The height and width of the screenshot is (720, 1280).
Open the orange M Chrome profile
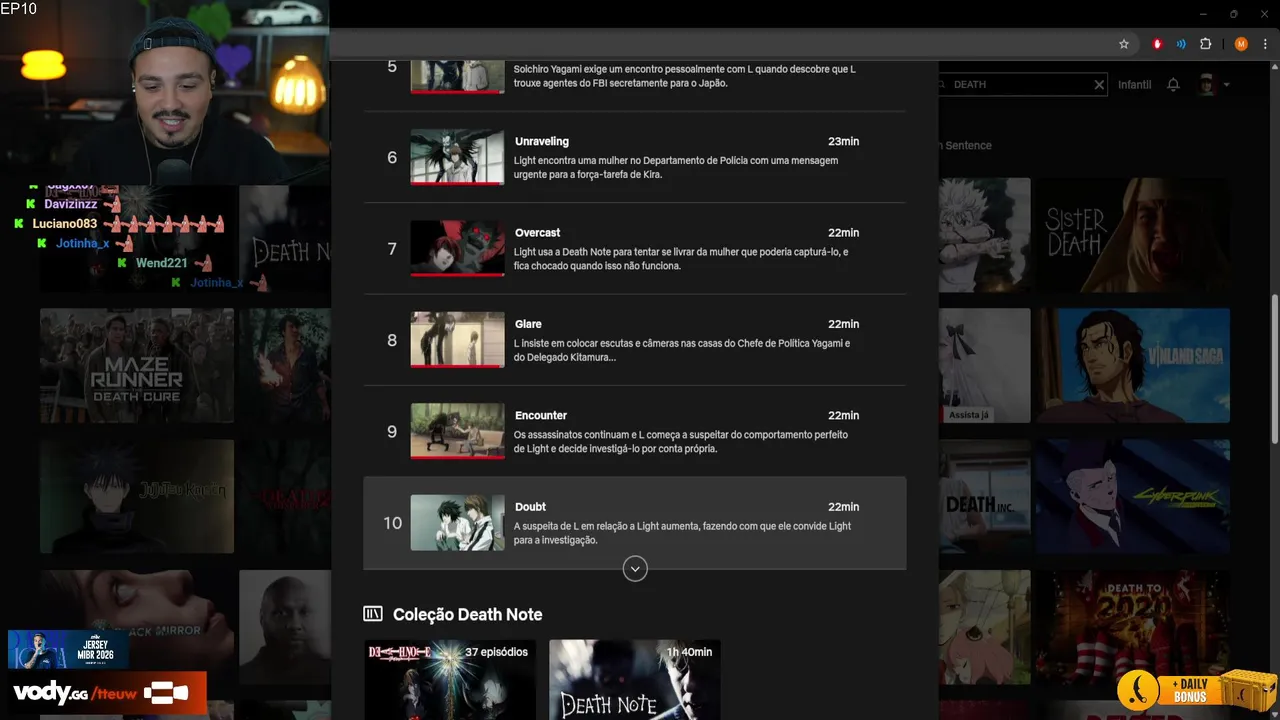(x=1241, y=44)
